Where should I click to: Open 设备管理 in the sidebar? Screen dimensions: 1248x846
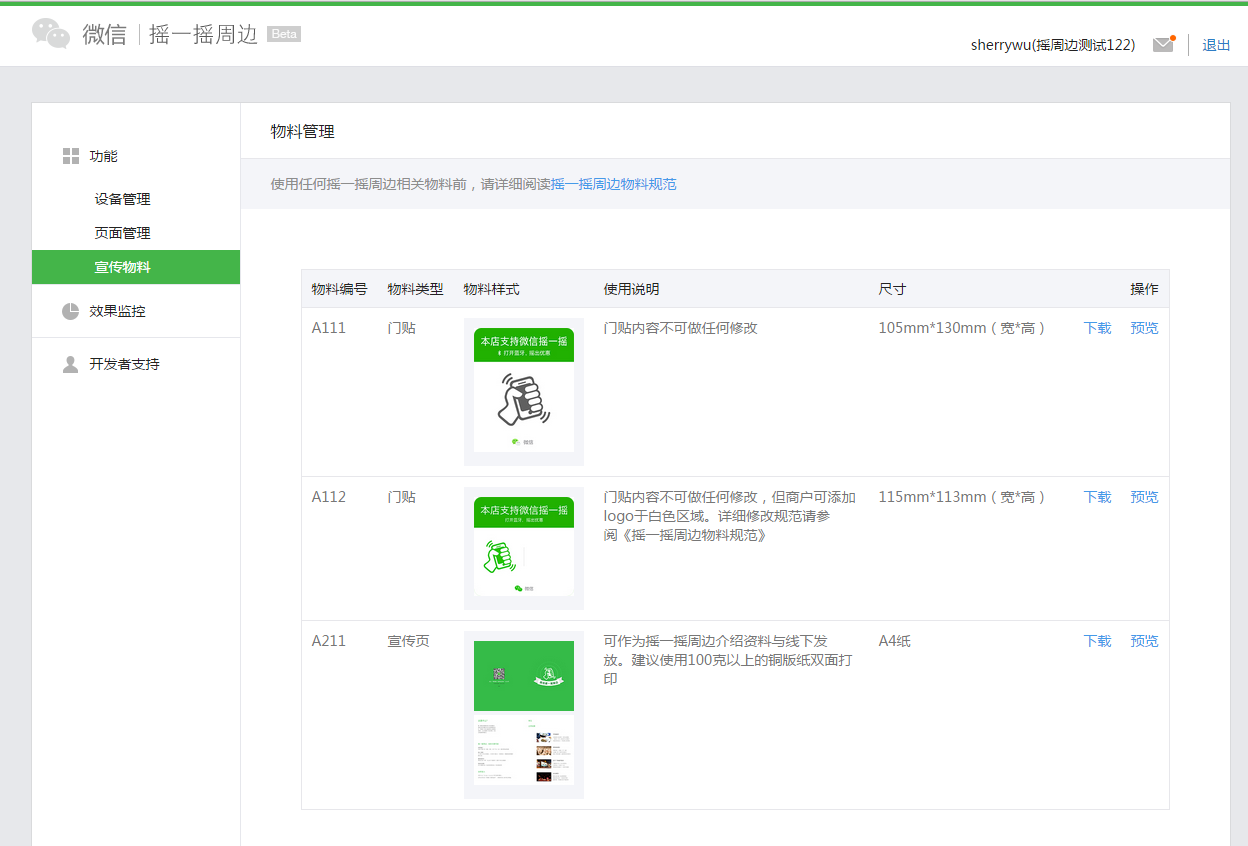[123, 199]
